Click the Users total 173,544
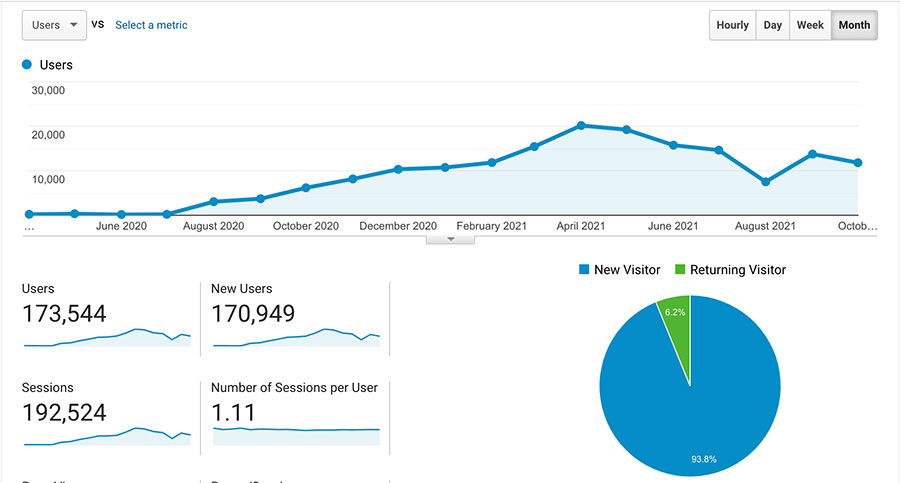 [64, 314]
